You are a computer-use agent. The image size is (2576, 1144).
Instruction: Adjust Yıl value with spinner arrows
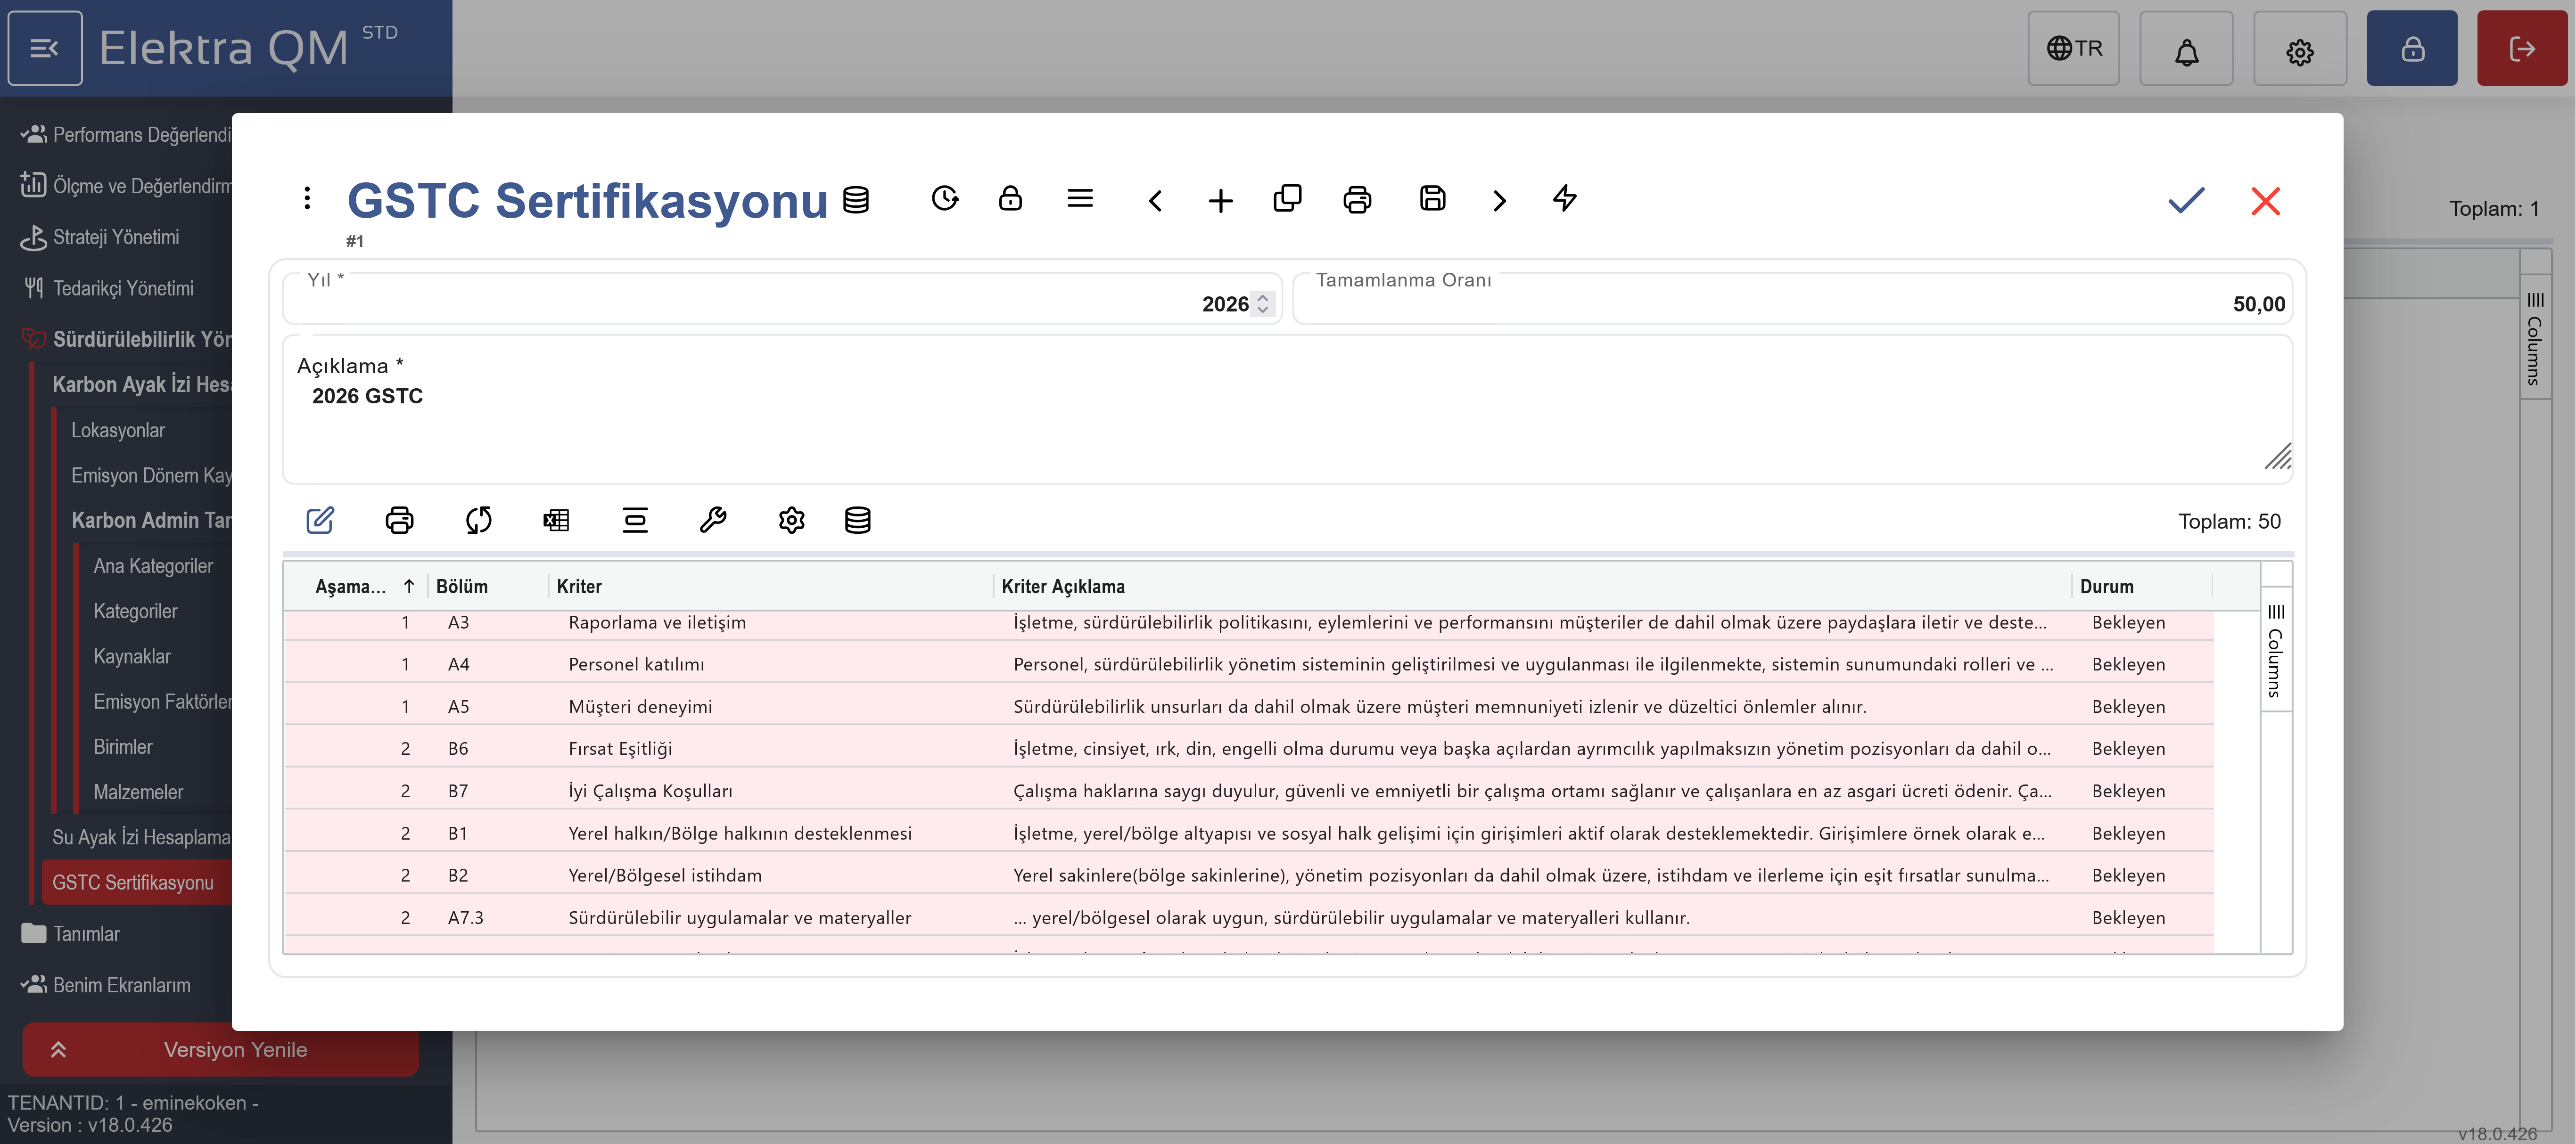1262,304
